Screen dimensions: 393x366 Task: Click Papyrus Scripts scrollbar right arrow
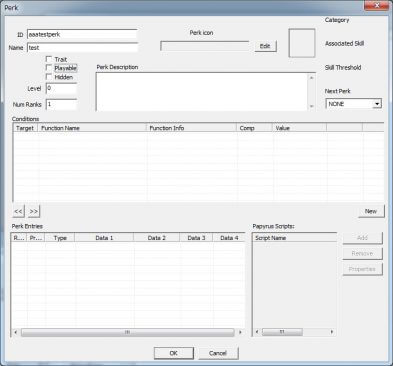pos(332,332)
